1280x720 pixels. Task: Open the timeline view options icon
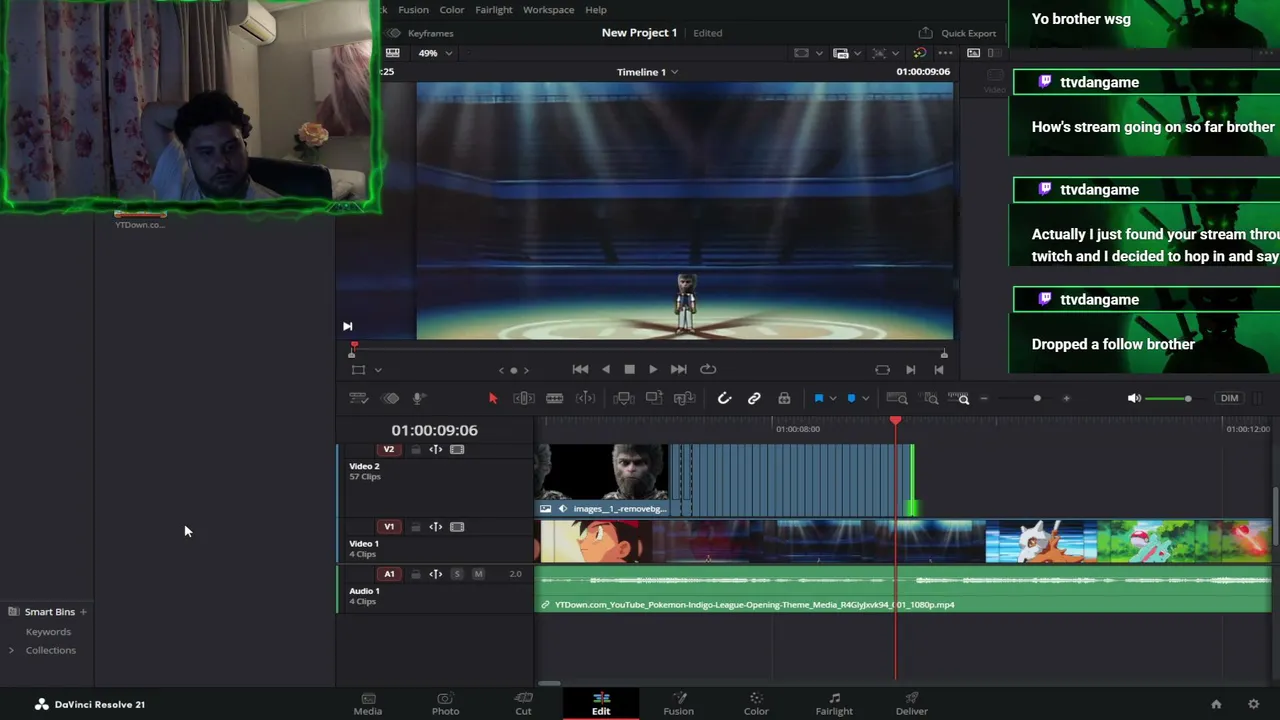(358, 398)
